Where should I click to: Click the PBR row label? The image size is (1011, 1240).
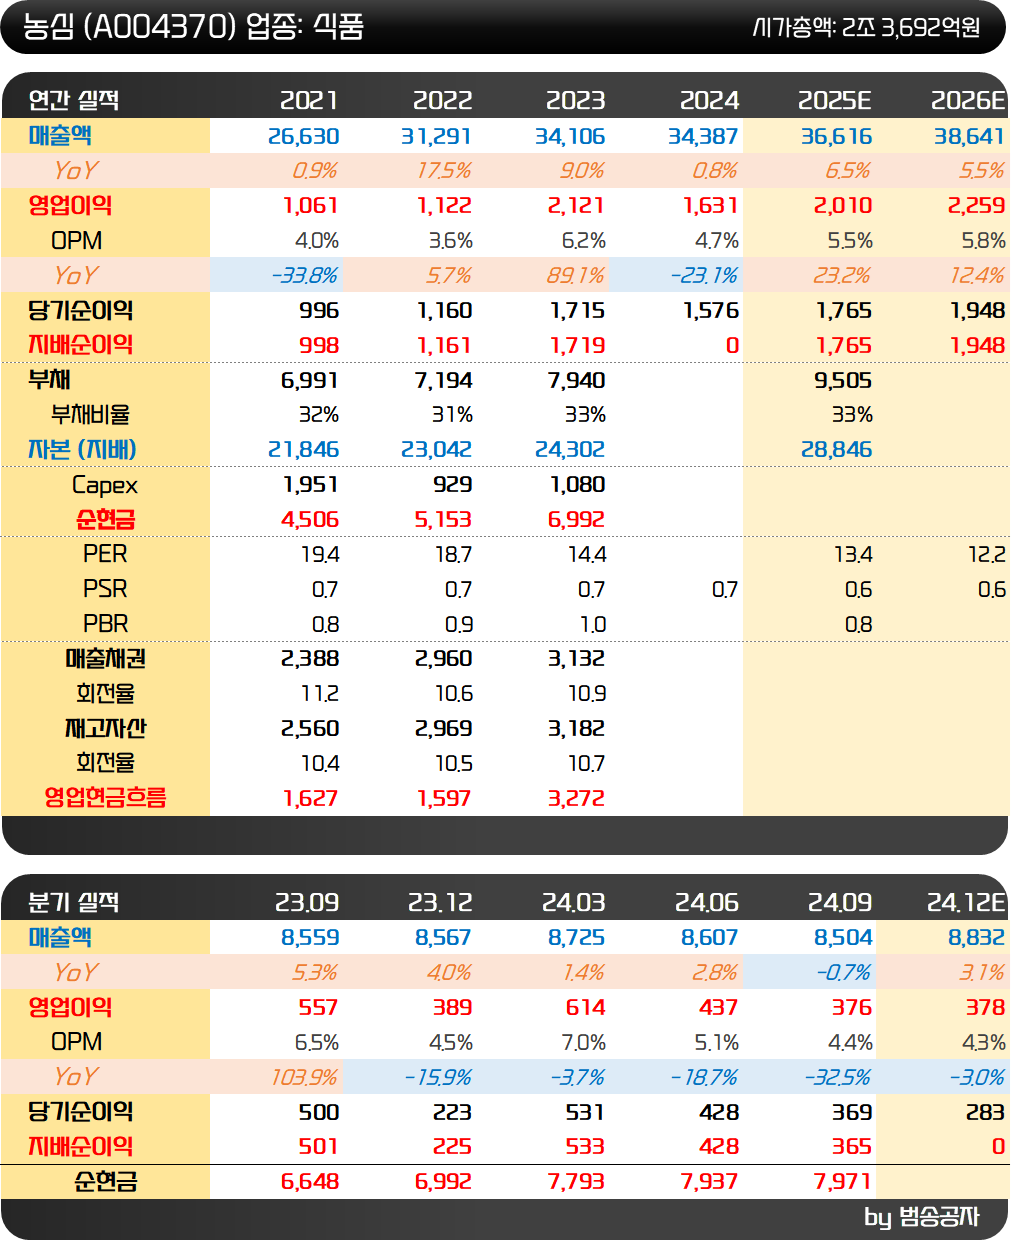[x=105, y=624]
